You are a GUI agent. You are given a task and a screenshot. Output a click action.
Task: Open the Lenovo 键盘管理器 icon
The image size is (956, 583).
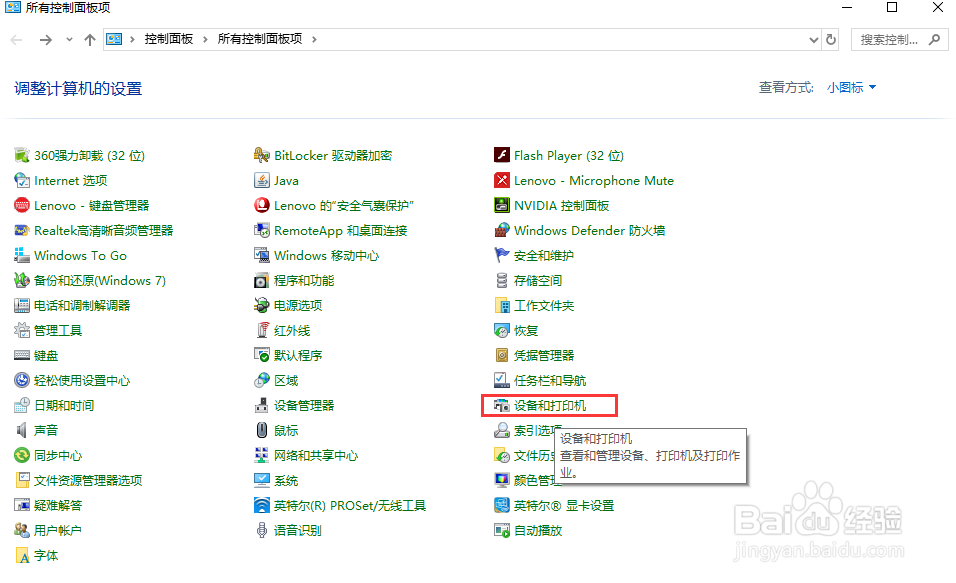point(22,206)
